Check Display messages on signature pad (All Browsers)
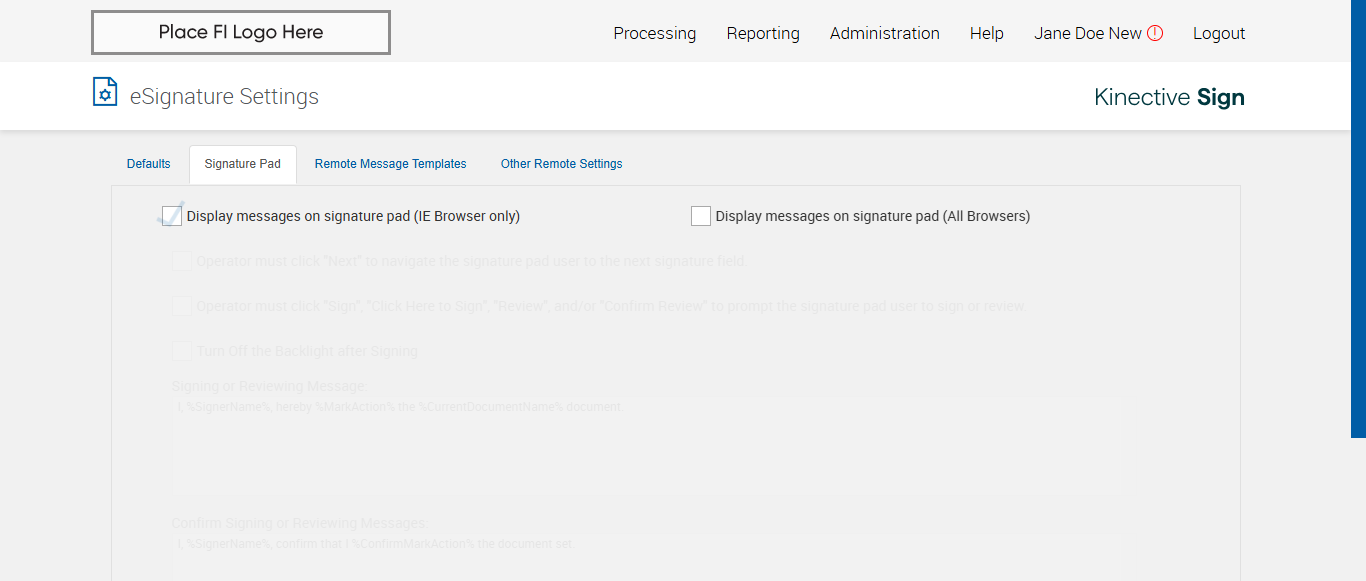This screenshot has width=1366, height=581. [701, 216]
